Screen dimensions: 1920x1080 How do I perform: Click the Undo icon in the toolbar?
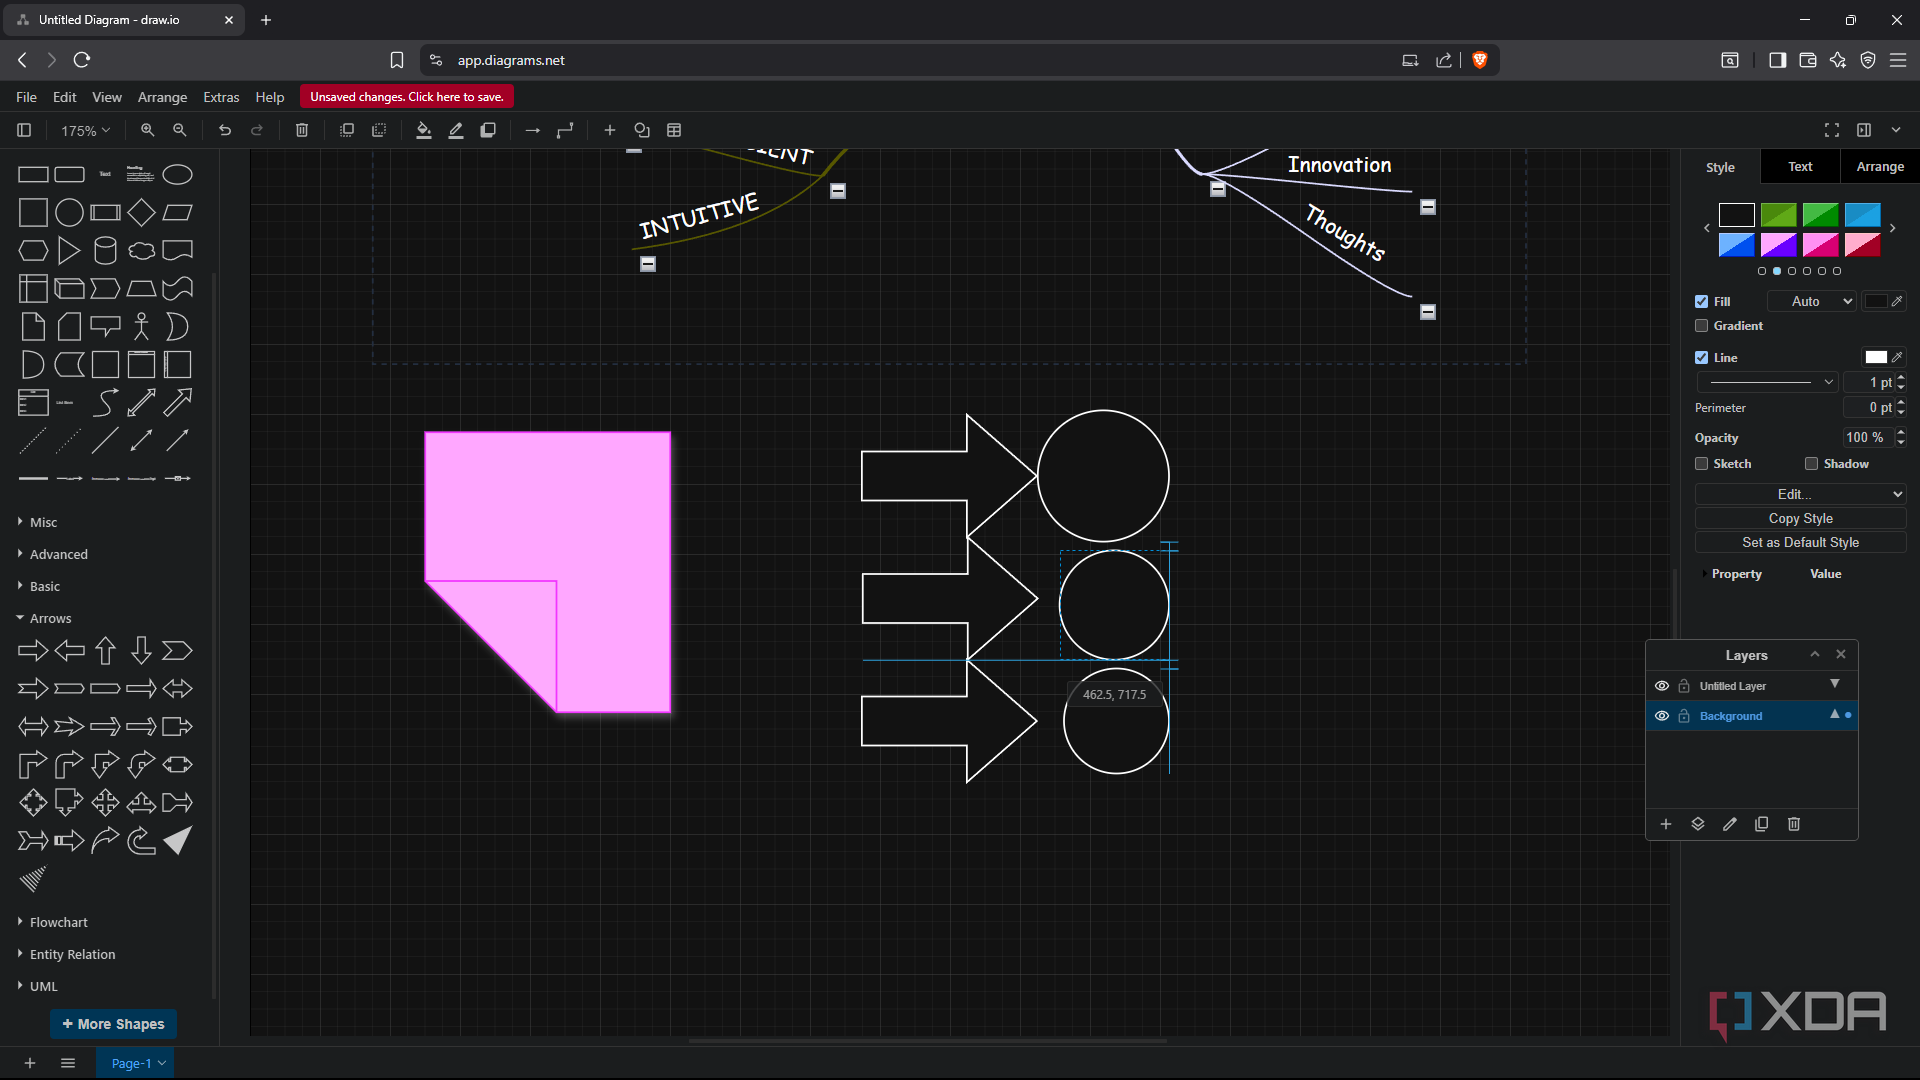225,130
